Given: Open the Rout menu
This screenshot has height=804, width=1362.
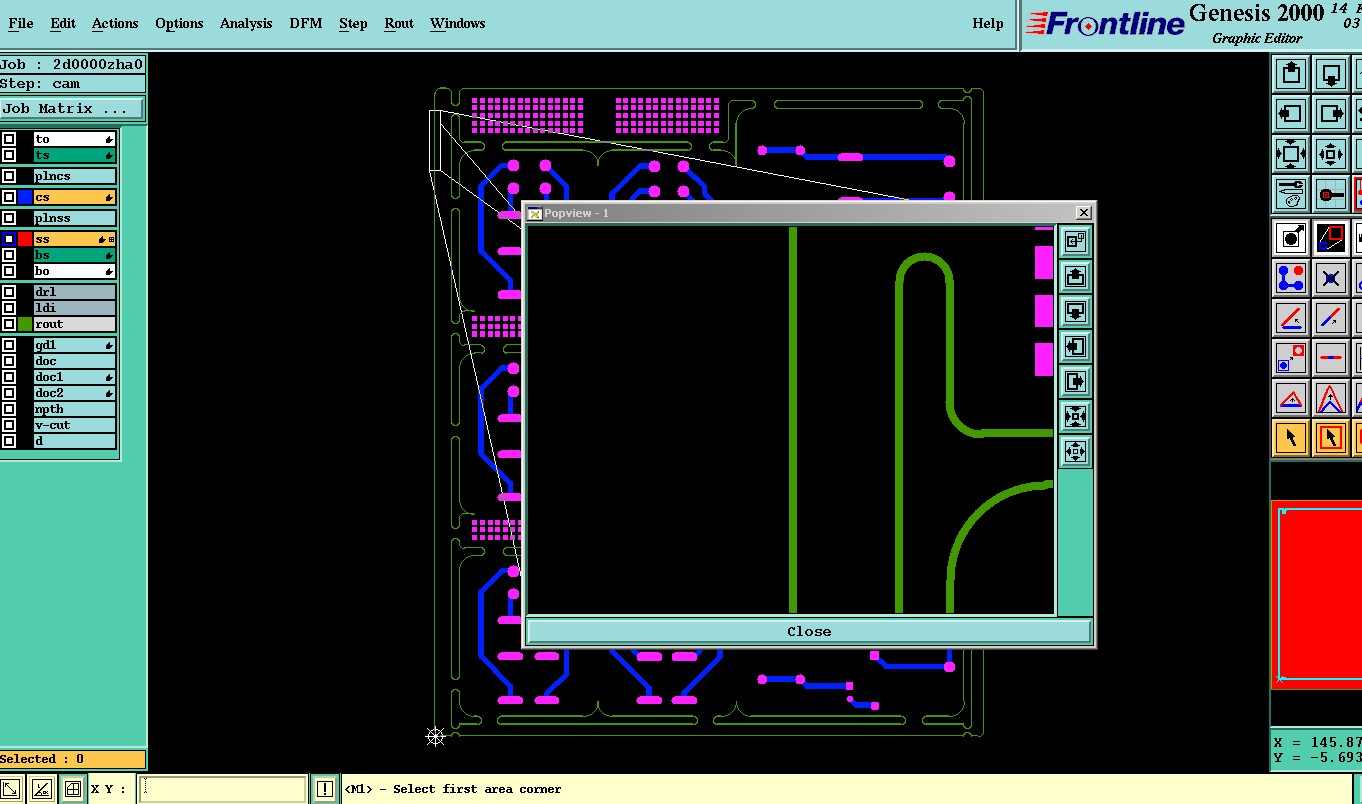Looking at the screenshot, I should [x=399, y=23].
